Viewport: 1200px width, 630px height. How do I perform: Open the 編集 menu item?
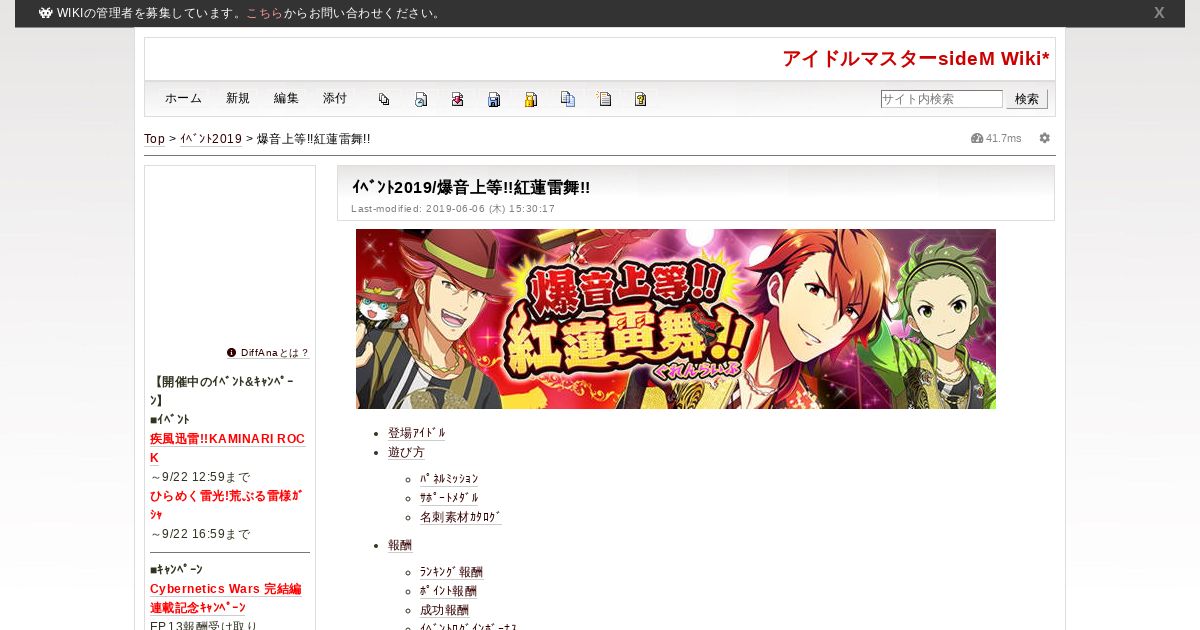(287, 98)
